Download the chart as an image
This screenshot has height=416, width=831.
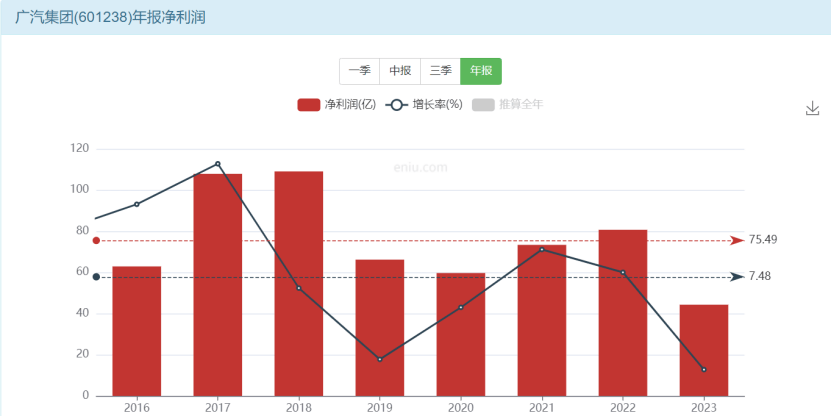tap(812, 109)
